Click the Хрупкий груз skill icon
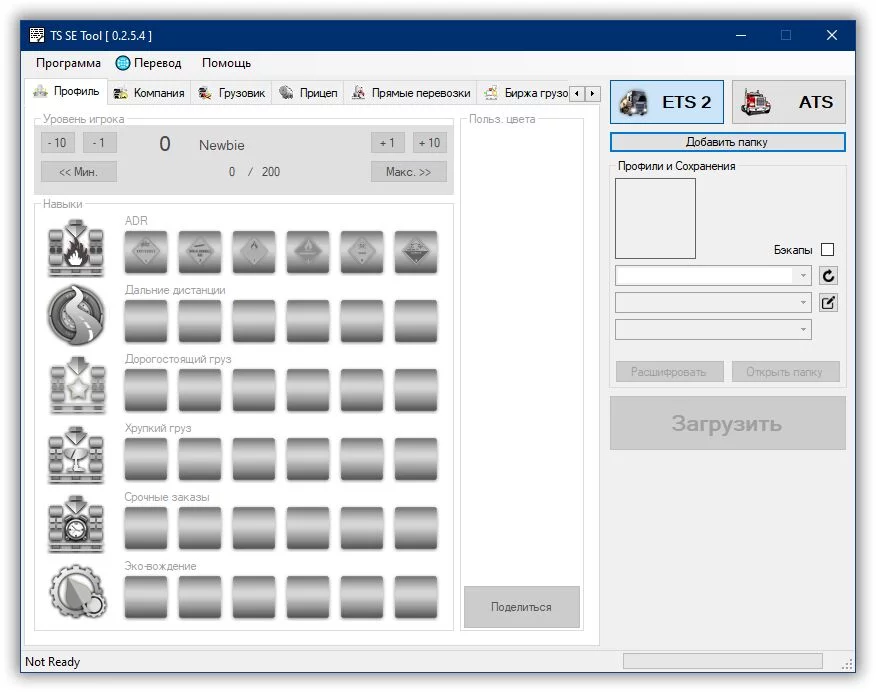Screen dimensions: 876x693 (x=77, y=455)
